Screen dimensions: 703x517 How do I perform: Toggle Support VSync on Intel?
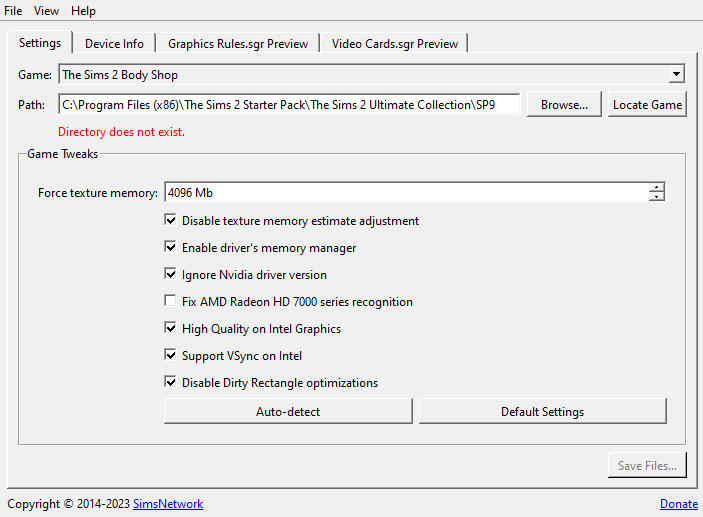[171, 355]
